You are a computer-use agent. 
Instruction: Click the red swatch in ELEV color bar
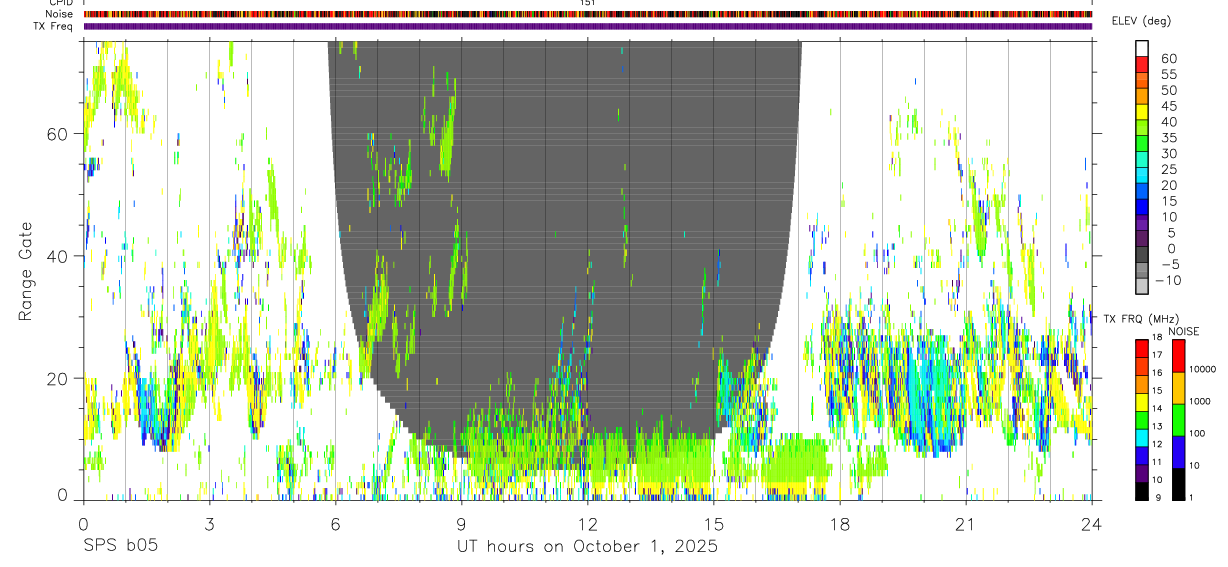[1143, 65]
